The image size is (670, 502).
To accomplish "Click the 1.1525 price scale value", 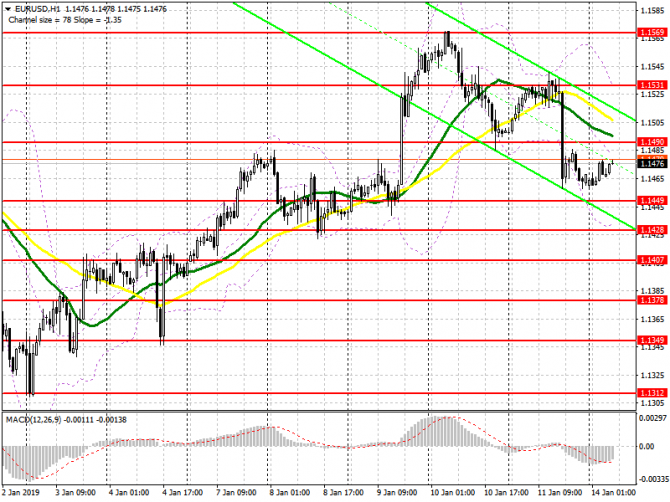I will [x=653, y=94].
